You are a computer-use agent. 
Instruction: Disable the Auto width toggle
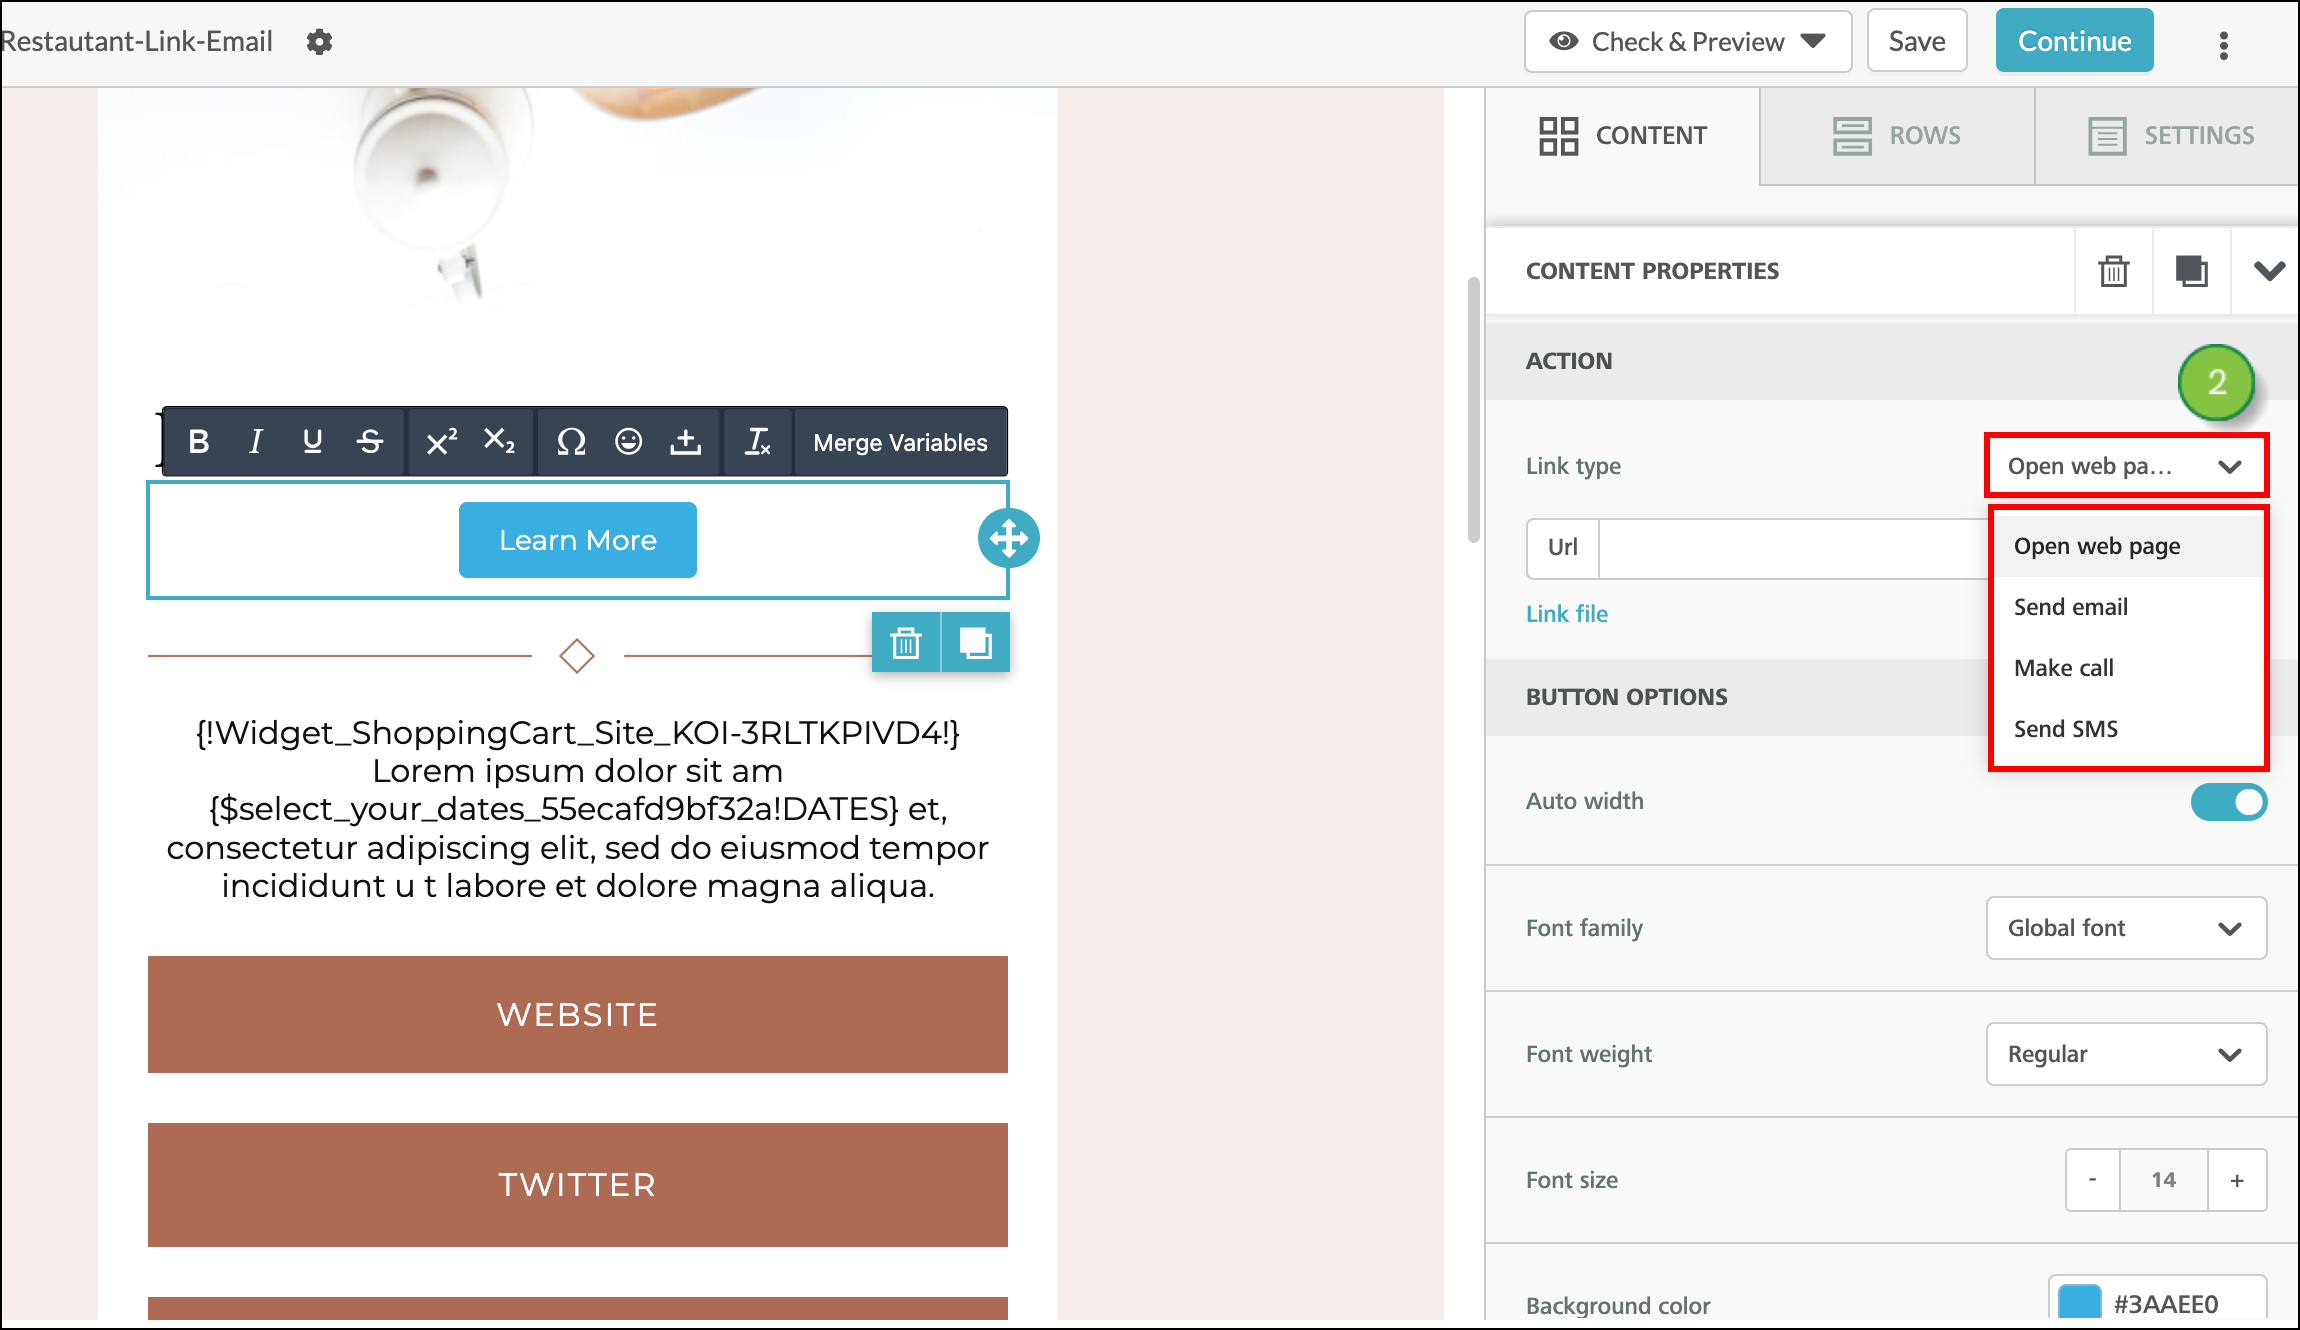coord(2228,801)
